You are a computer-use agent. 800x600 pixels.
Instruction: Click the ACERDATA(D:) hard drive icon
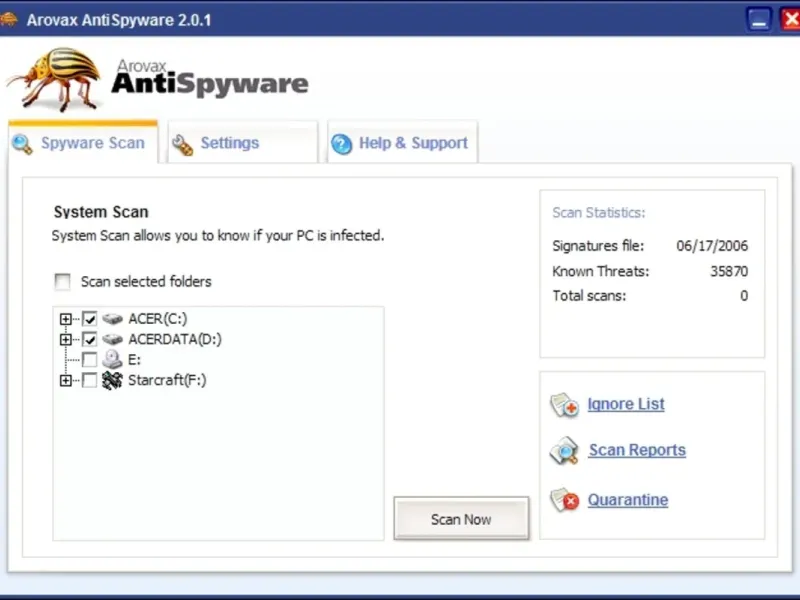pos(112,339)
